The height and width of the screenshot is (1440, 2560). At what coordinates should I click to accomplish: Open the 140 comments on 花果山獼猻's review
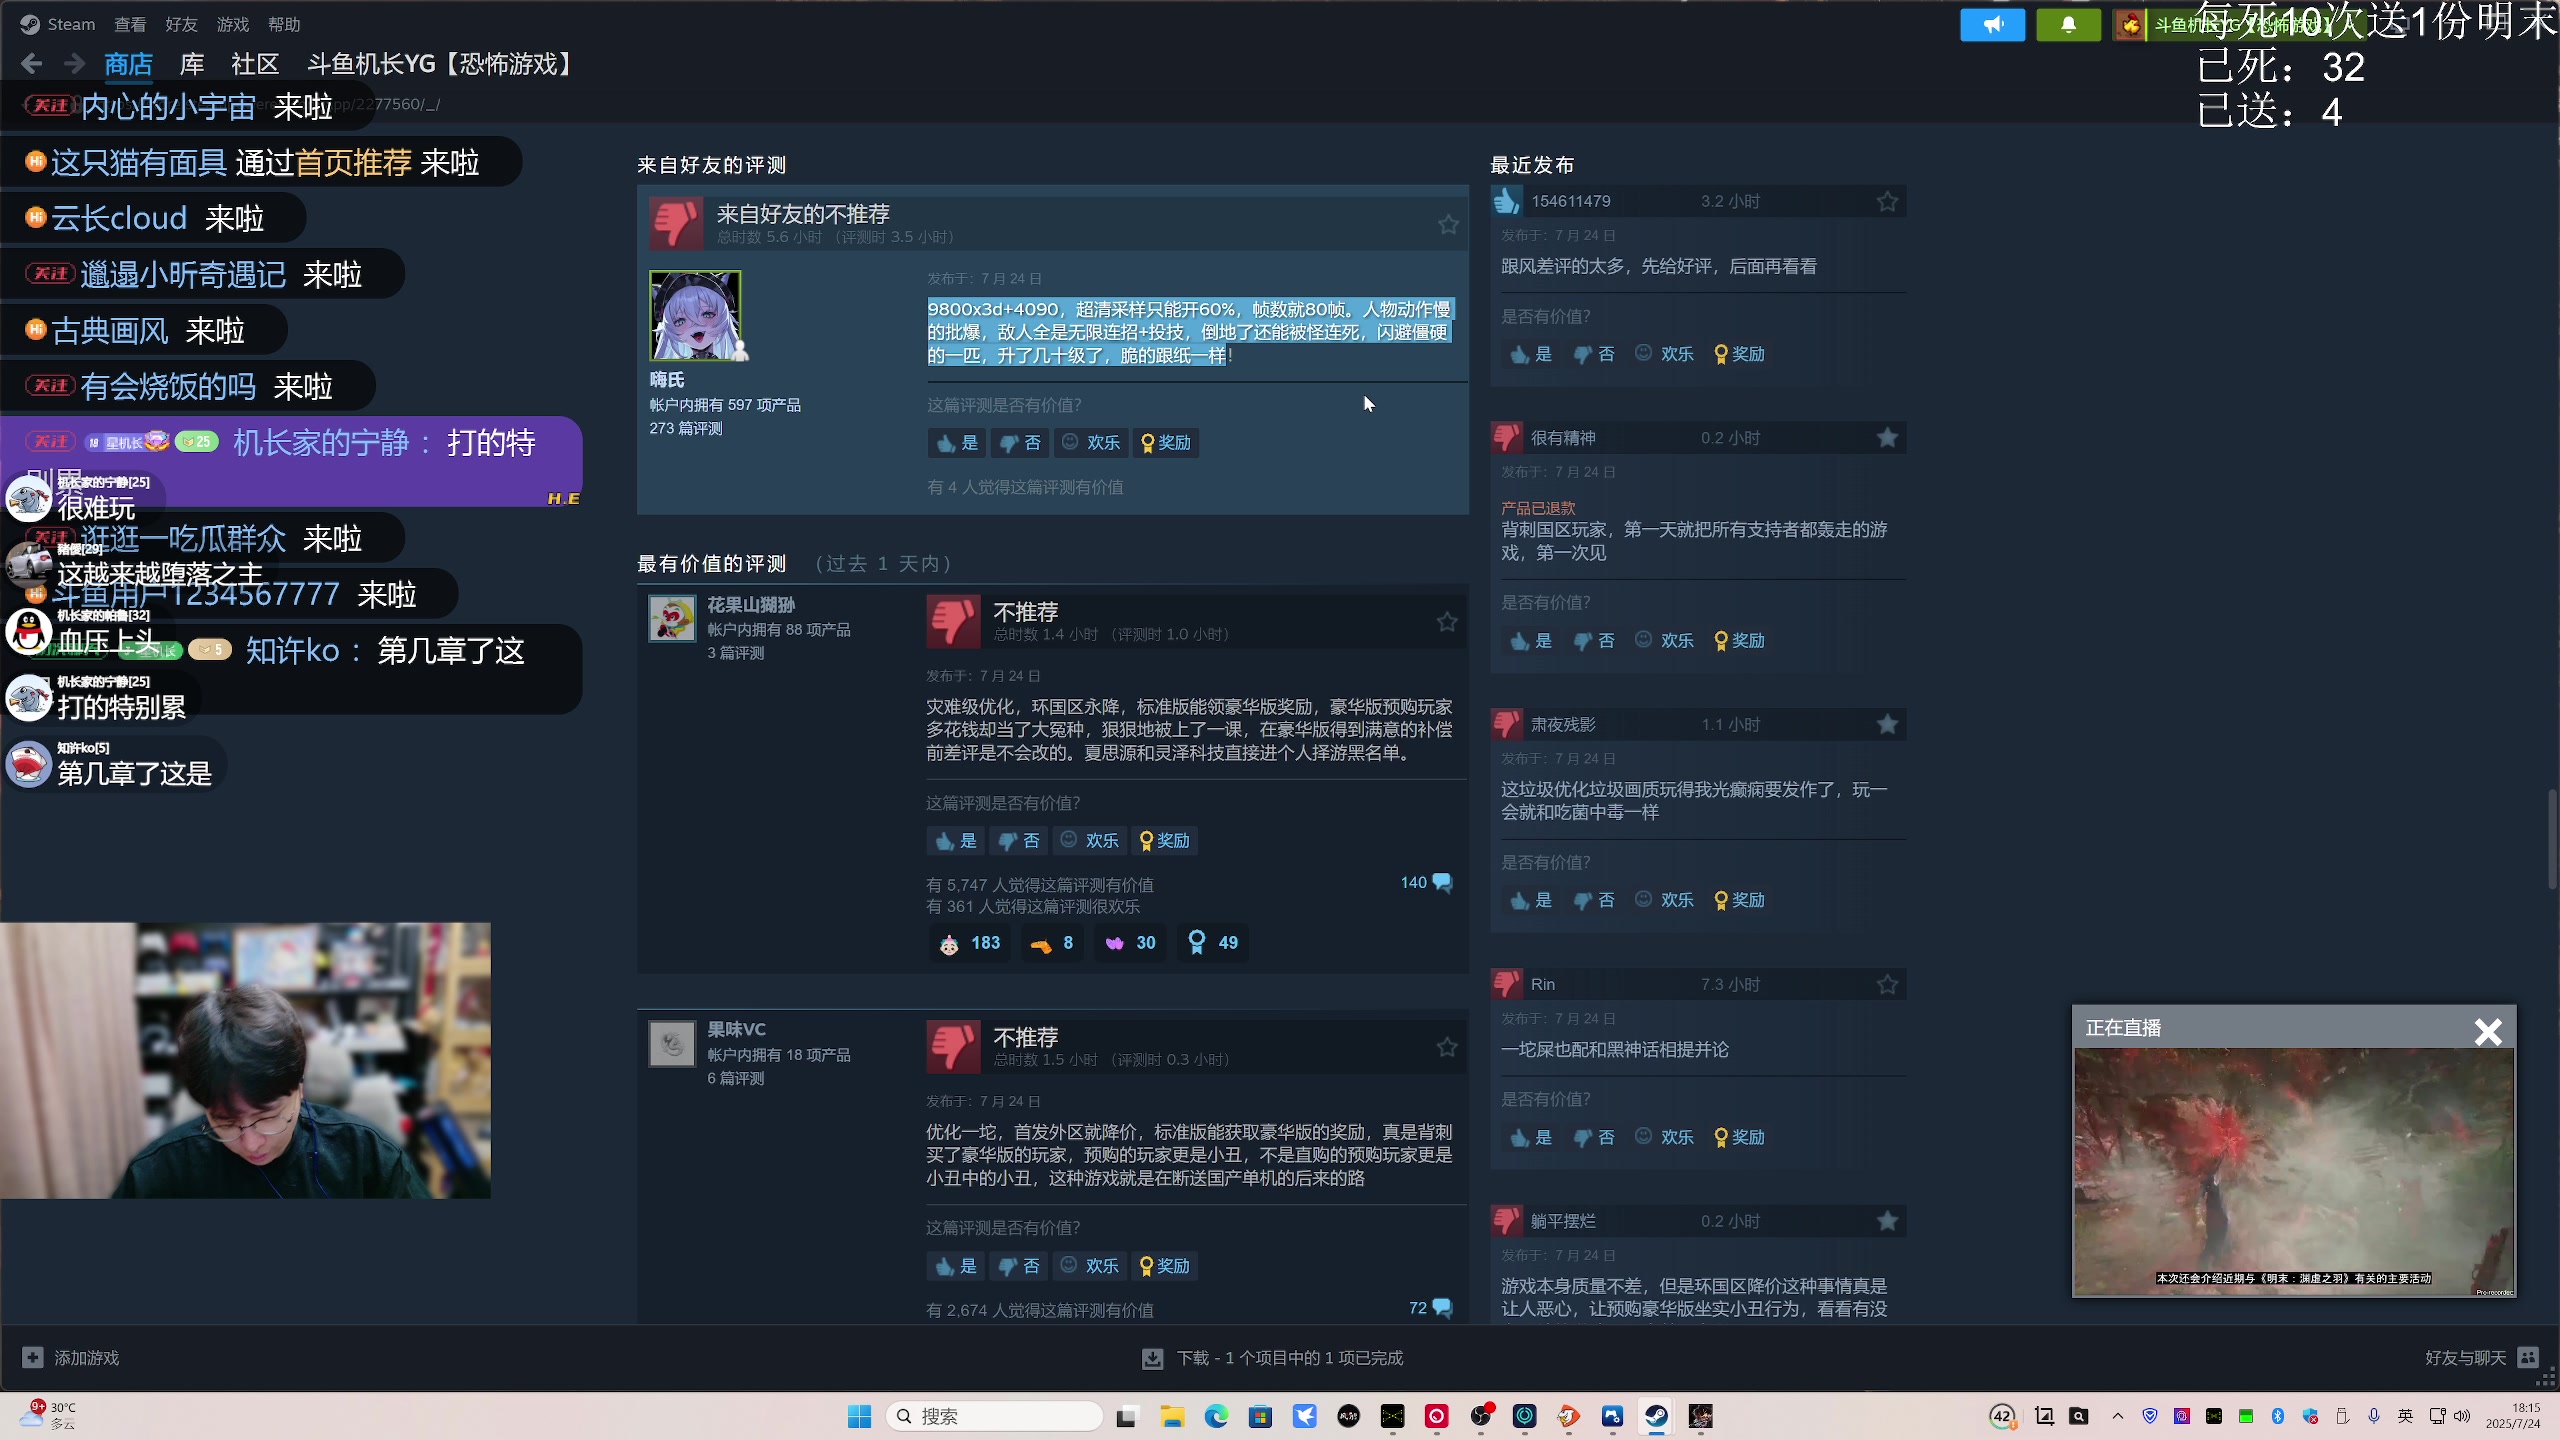[x=1426, y=882]
